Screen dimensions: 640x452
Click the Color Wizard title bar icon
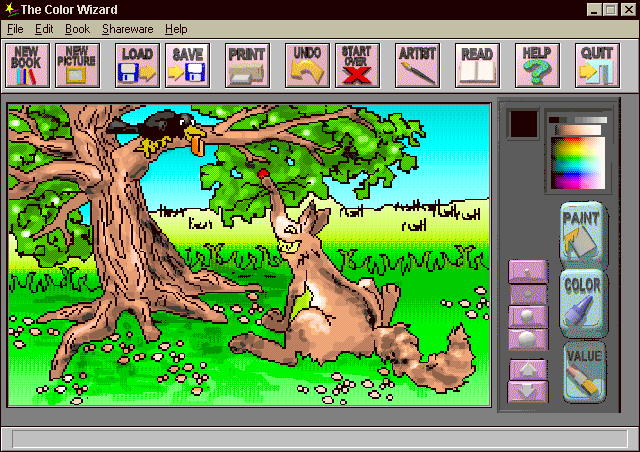pos(11,9)
